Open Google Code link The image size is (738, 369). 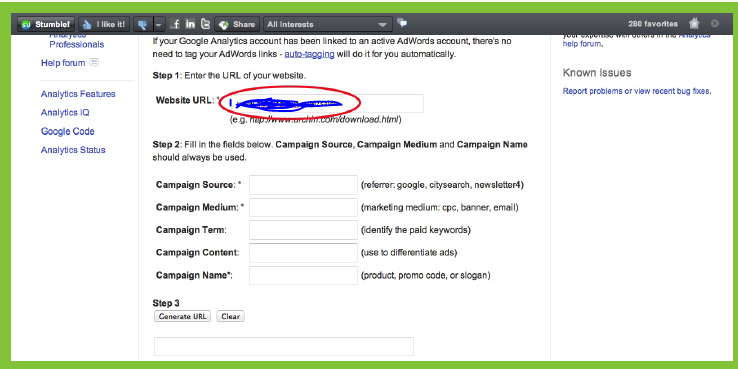click(x=68, y=131)
